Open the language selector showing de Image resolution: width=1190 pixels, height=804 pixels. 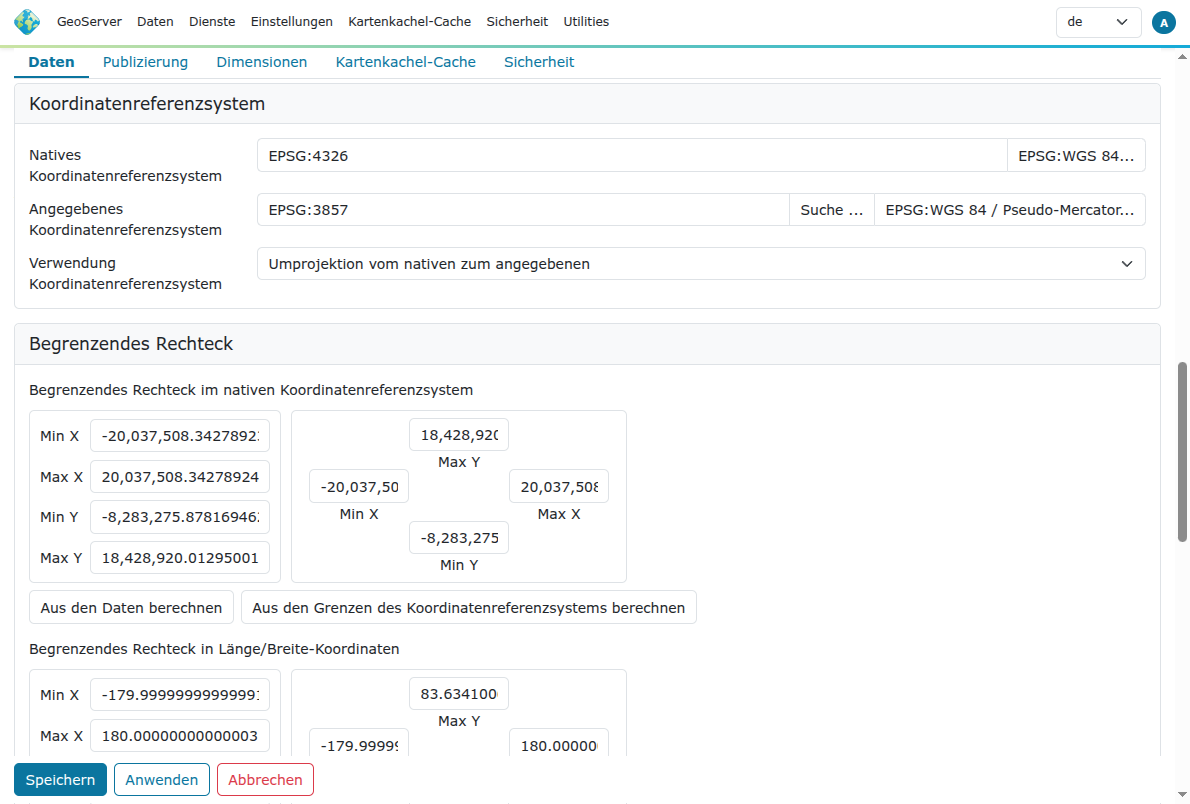[1098, 21]
